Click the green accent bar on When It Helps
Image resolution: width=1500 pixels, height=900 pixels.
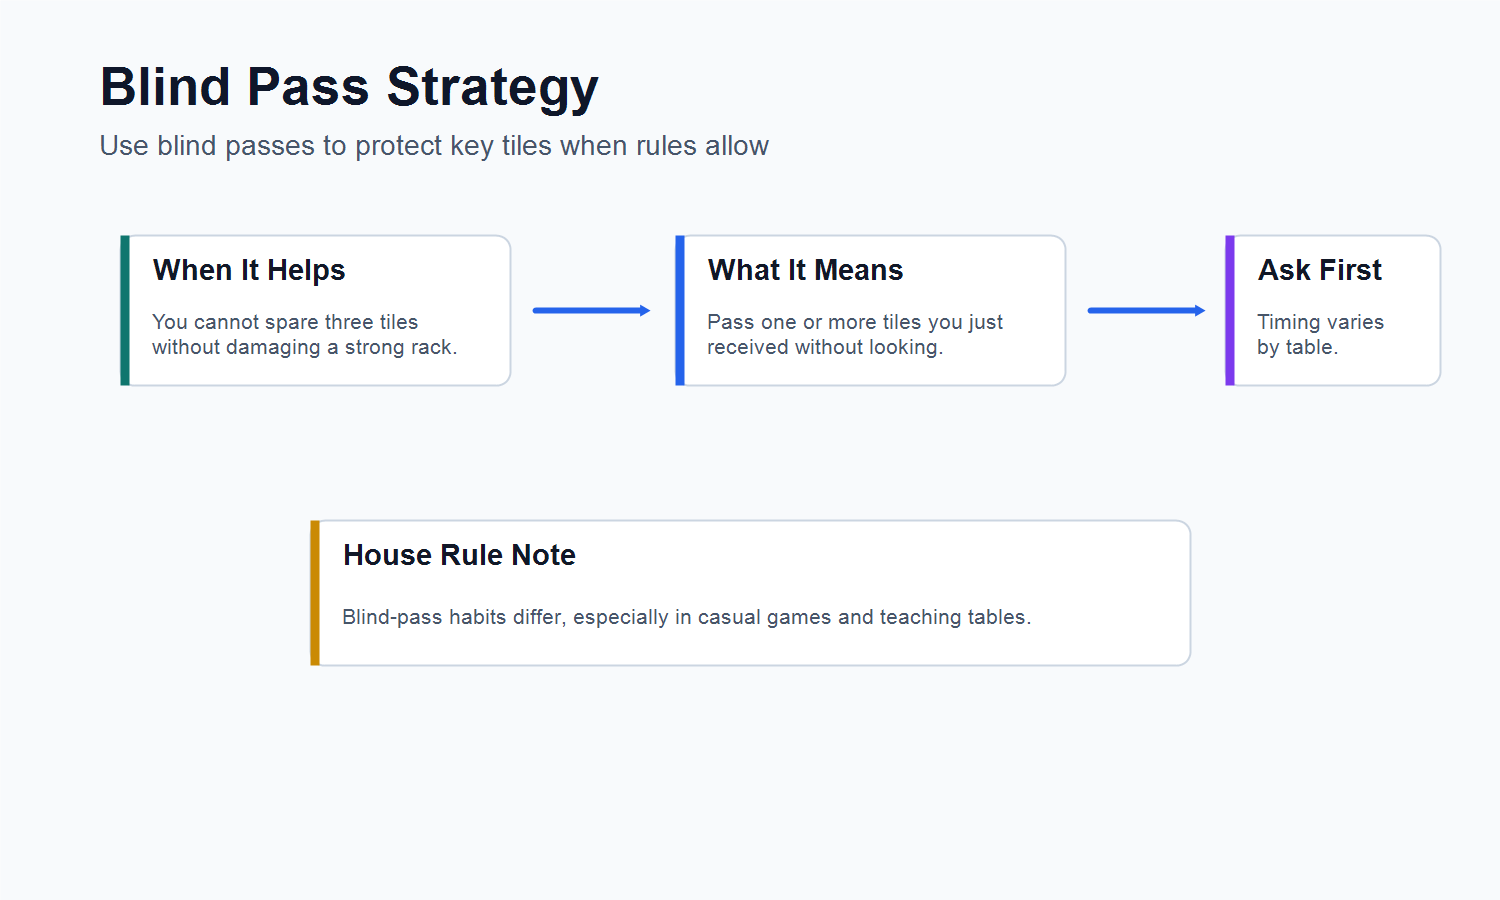pyautogui.click(x=125, y=310)
